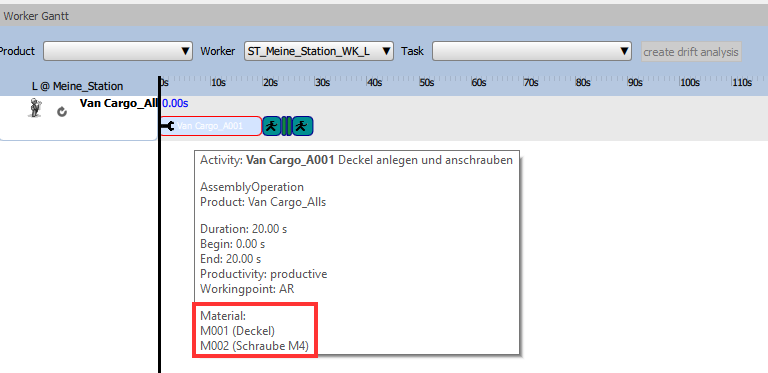This screenshot has width=768, height=373.
Task: Click the Workingpoint: AR line
Action: [247, 289]
